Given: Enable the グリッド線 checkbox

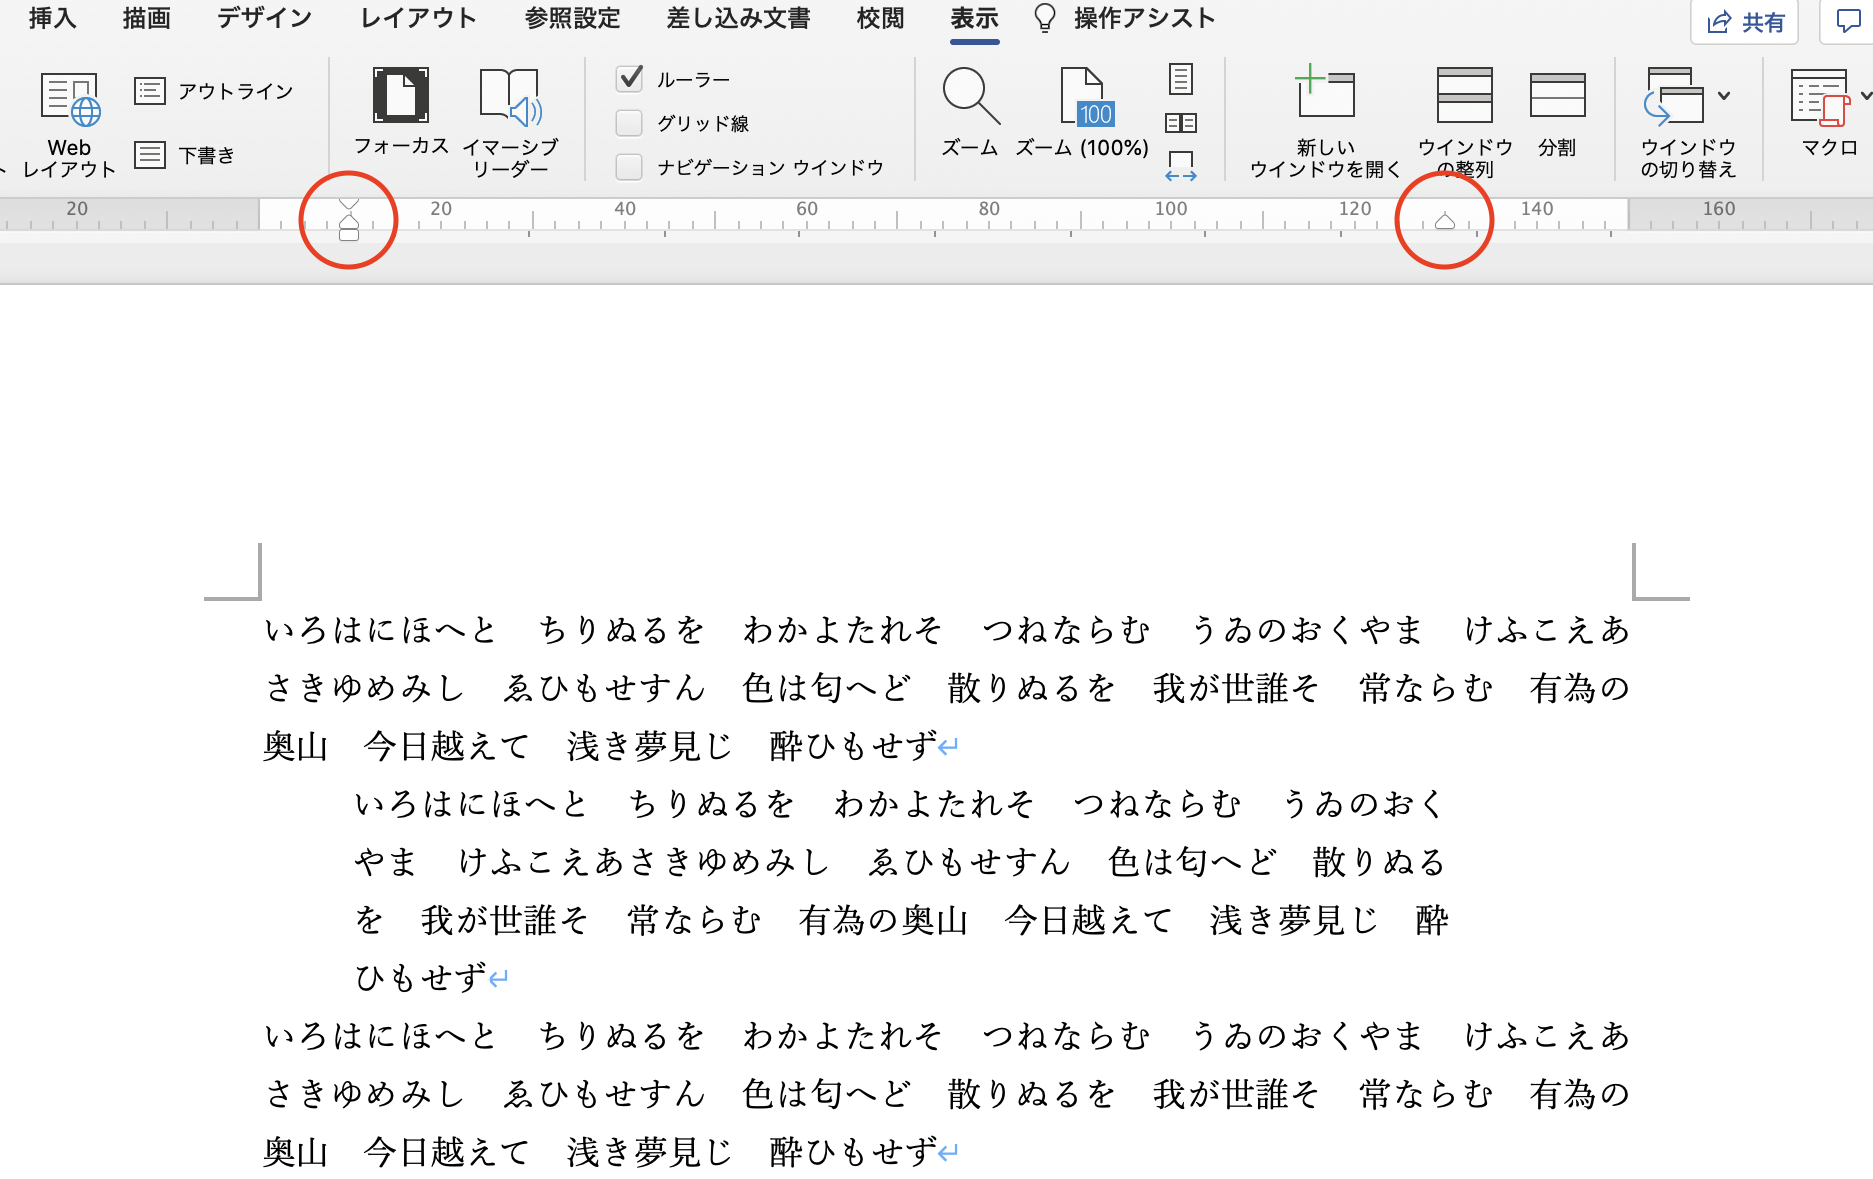Looking at the screenshot, I should coord(629,123).
